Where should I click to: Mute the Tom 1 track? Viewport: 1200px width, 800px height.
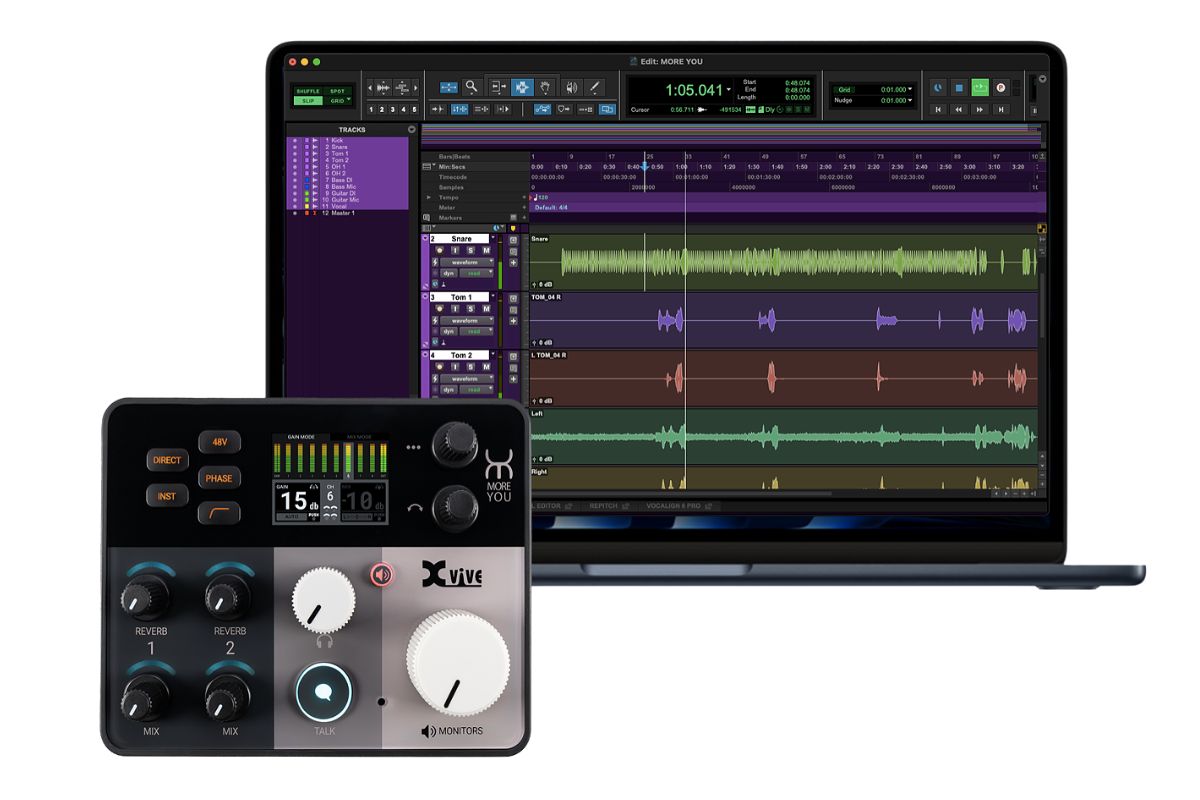(x=487, y=309)
